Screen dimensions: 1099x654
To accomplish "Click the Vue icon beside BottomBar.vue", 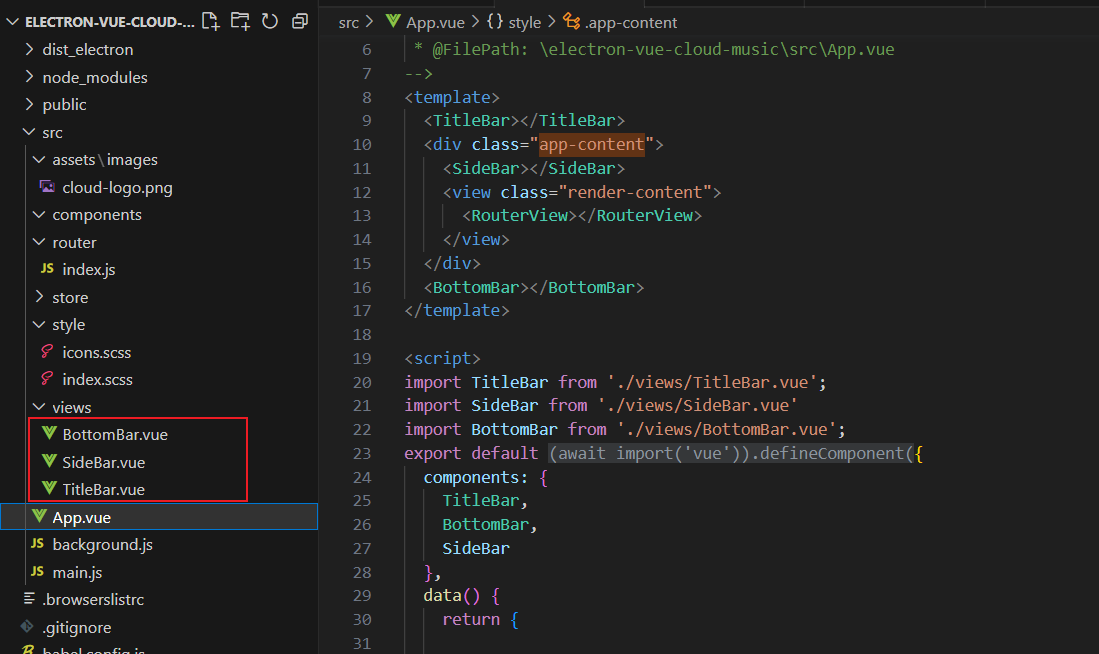I will pyautogui.click(x=49, y=433).
